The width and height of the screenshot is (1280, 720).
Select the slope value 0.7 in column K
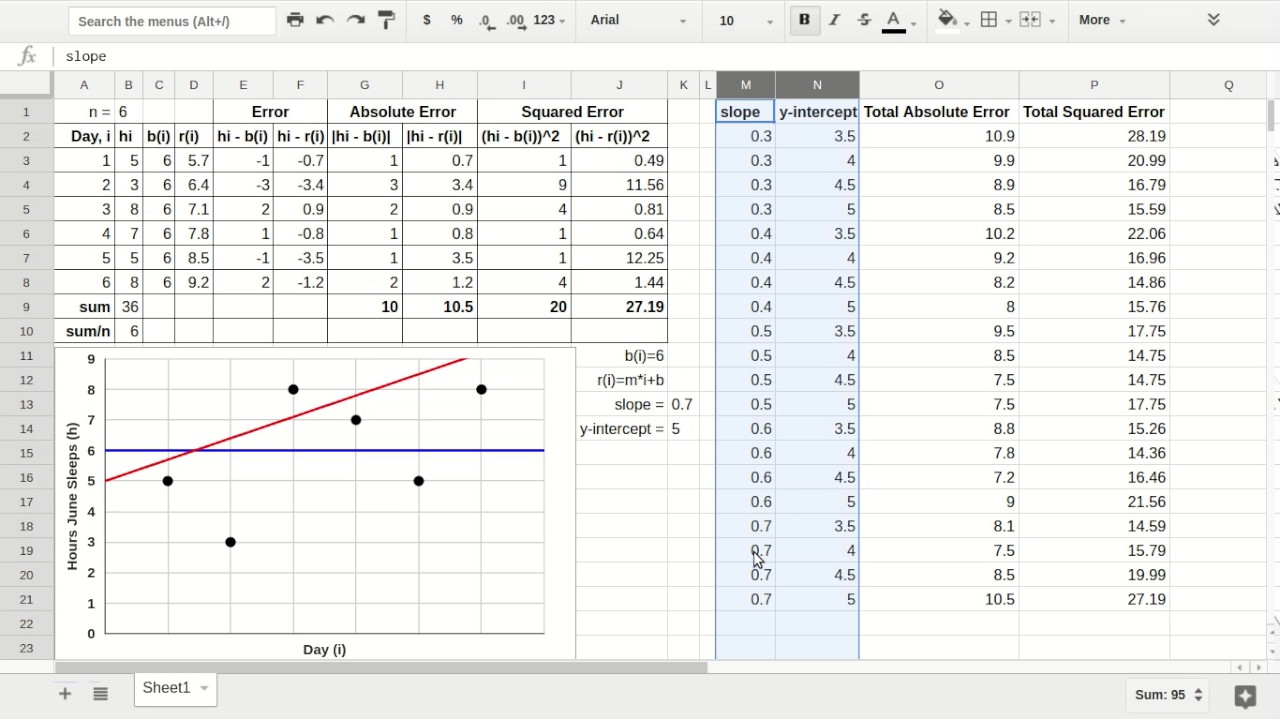(x=683, y=404)
